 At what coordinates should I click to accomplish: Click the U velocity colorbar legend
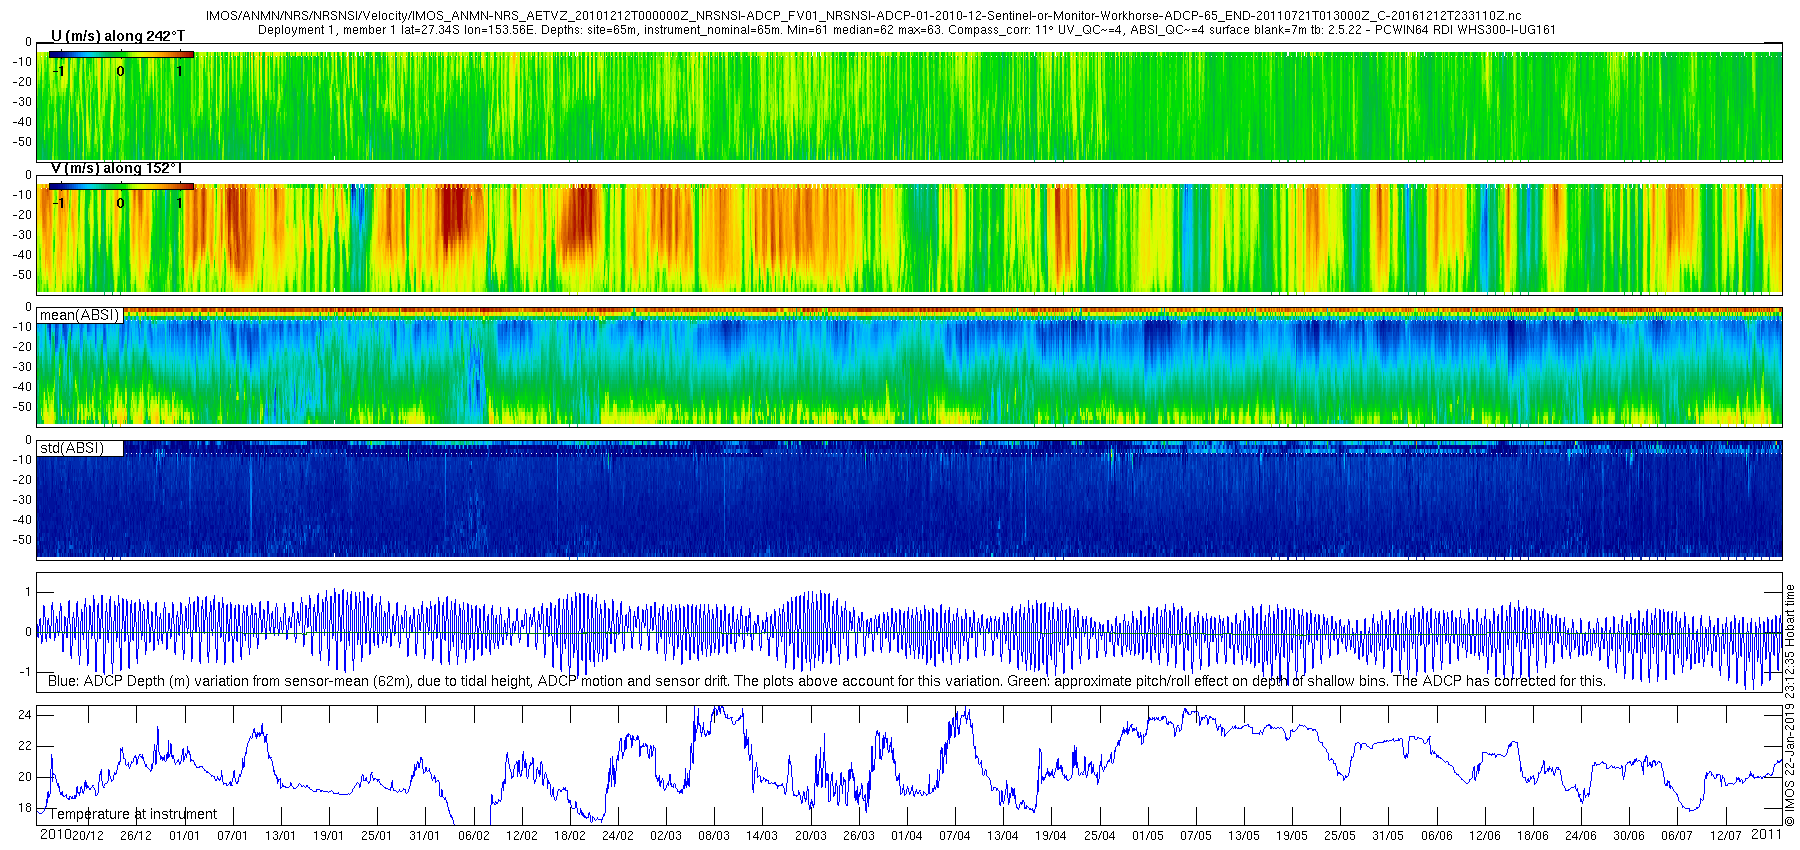click(x=121, y=64)
